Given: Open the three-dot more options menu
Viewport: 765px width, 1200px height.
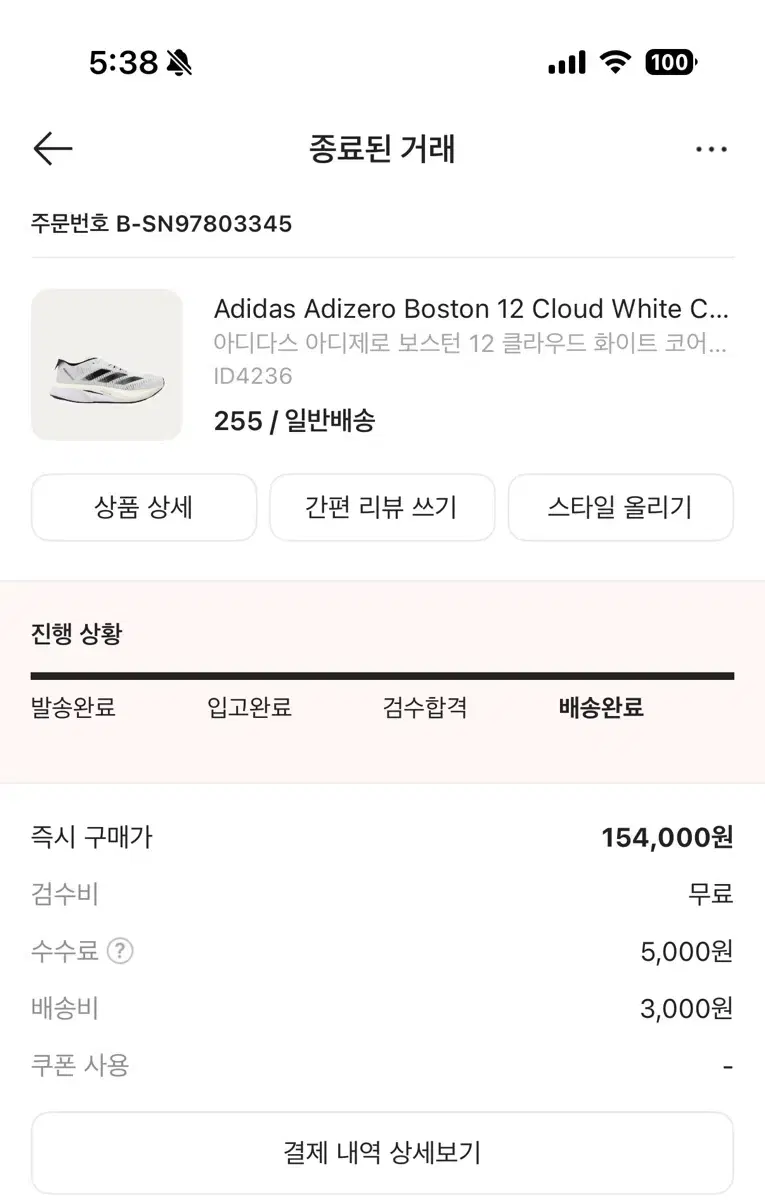Looking at the screenshot, I should click(711, 150).
